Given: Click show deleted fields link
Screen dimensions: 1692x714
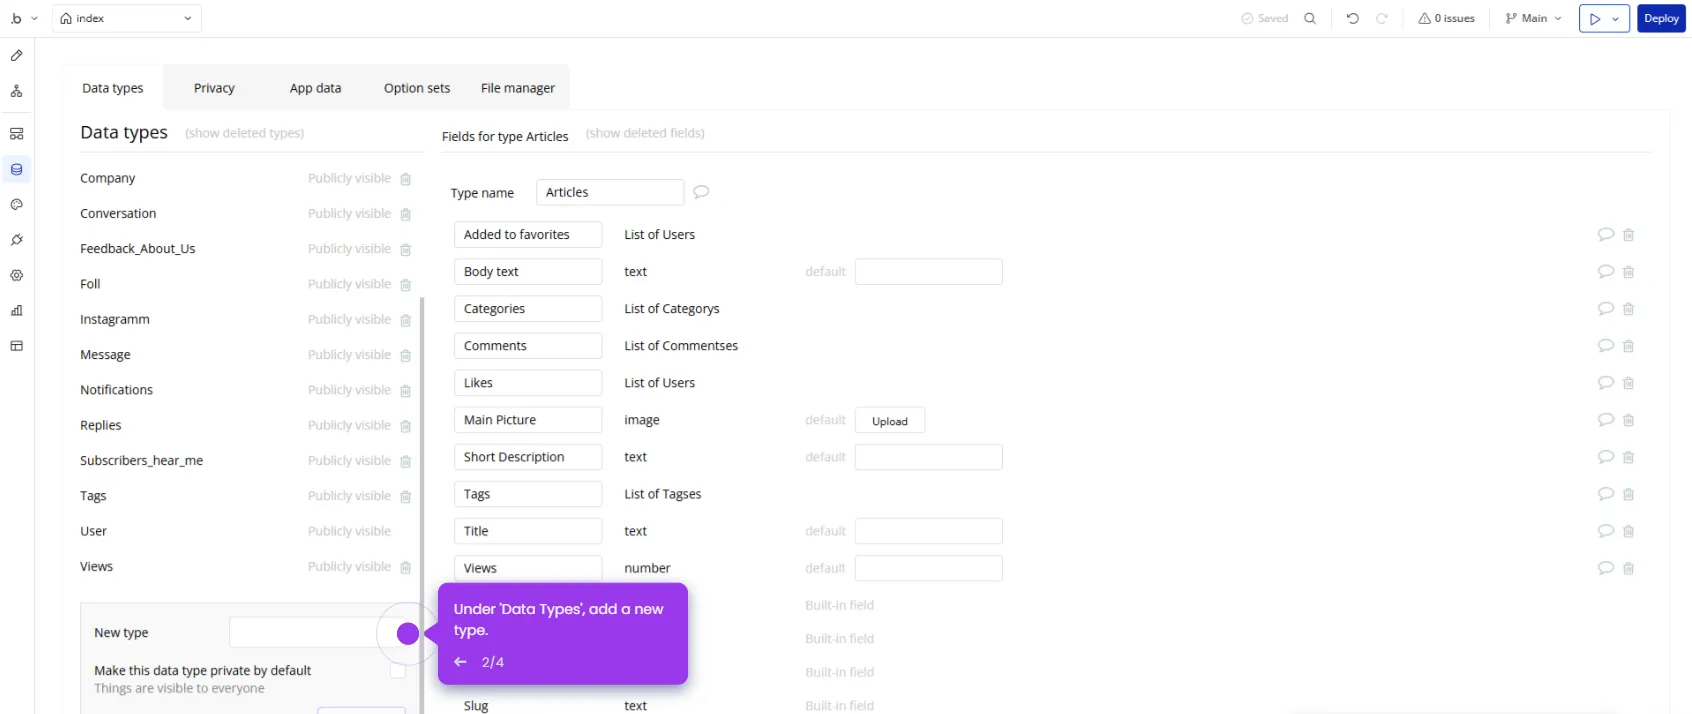Looking at the screenshot, I should coord(645,133).
